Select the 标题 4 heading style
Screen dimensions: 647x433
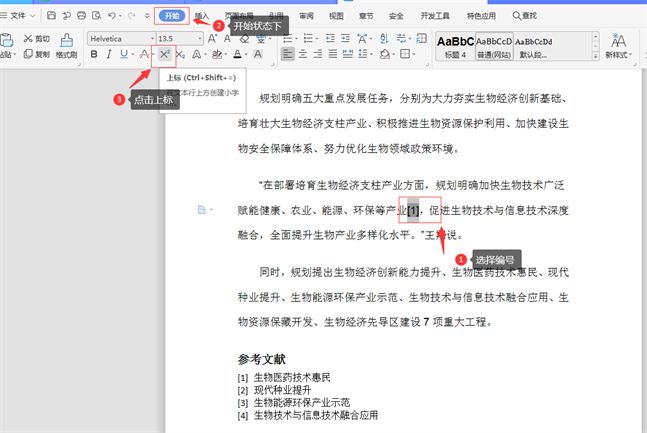[455, 47]
